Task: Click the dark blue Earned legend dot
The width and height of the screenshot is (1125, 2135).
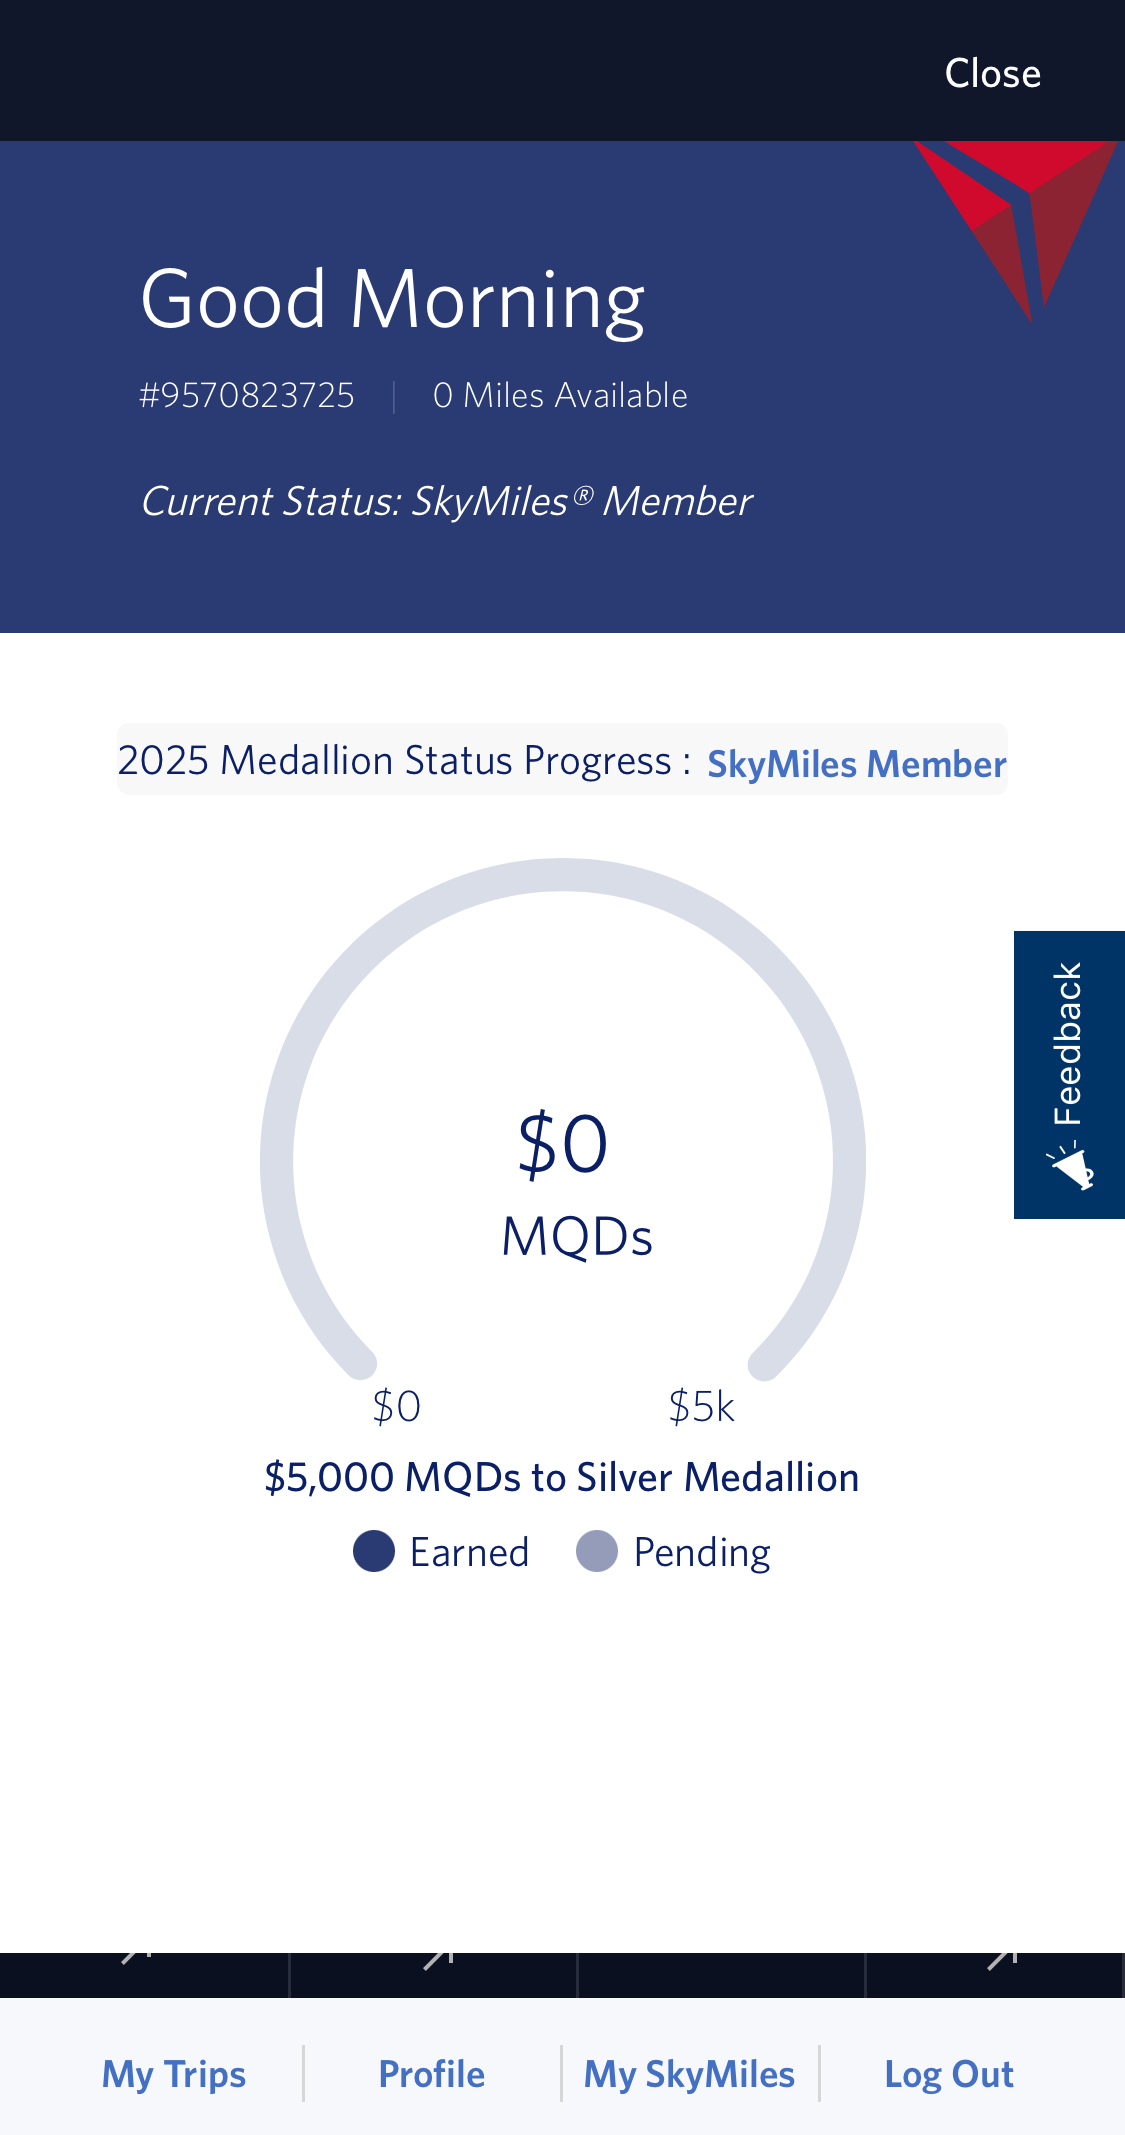Action: tap(374, 1551)
